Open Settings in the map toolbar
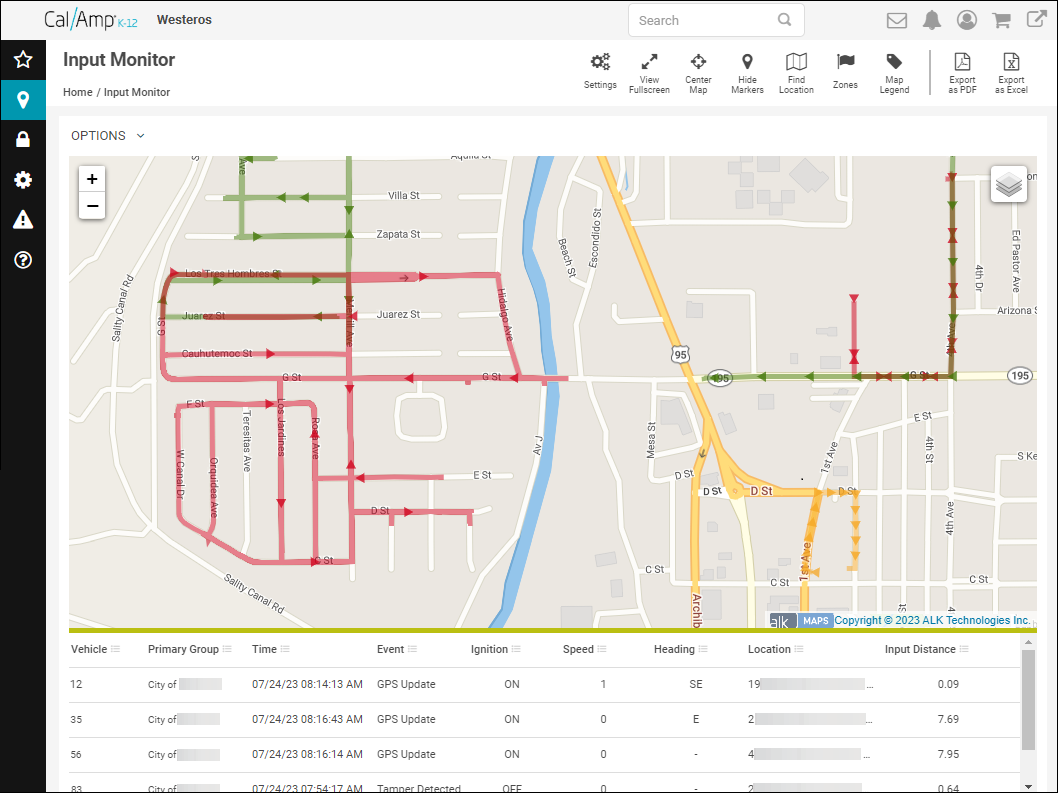 (x=600, y=71)
